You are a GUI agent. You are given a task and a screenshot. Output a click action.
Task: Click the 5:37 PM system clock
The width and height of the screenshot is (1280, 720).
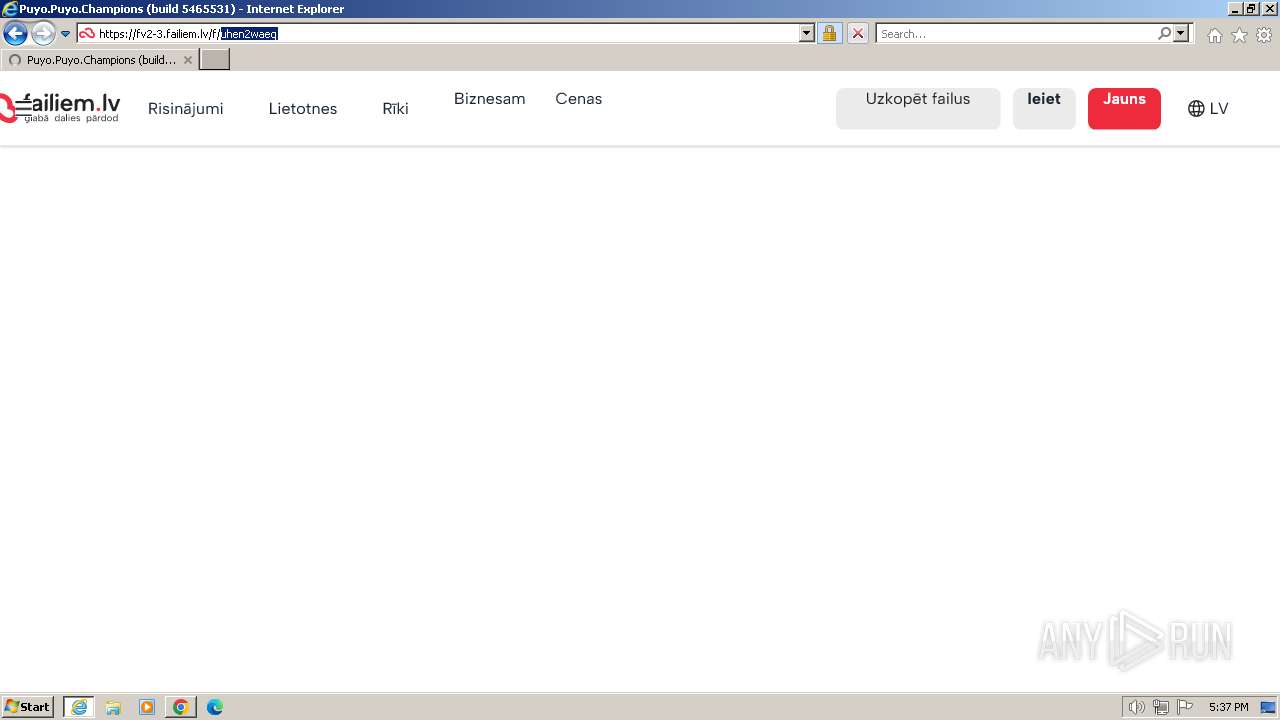1228,707
